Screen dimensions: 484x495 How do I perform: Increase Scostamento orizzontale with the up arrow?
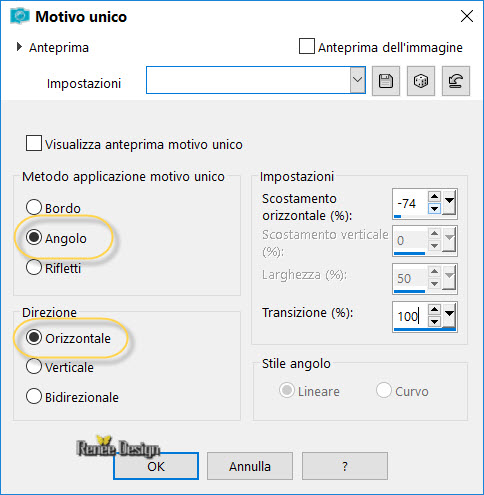[434, 196]
